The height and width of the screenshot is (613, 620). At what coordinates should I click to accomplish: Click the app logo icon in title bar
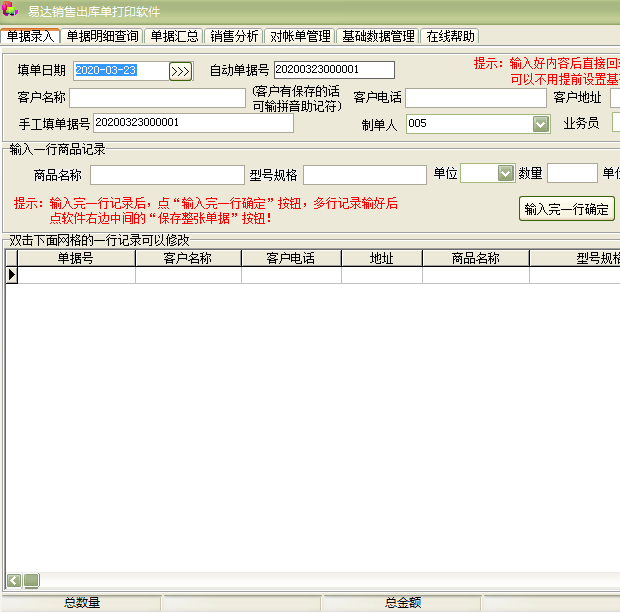(x=10, y=10)
